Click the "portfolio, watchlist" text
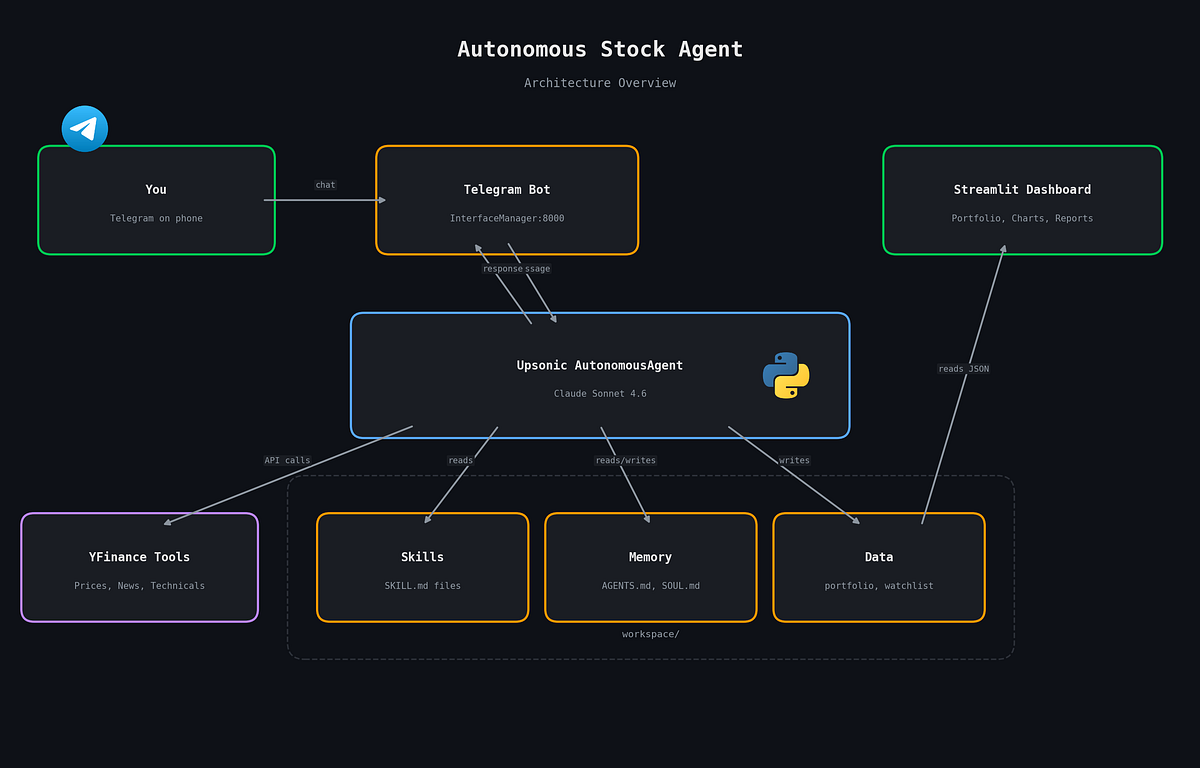The image size is (1200, 768). (879, 586)
